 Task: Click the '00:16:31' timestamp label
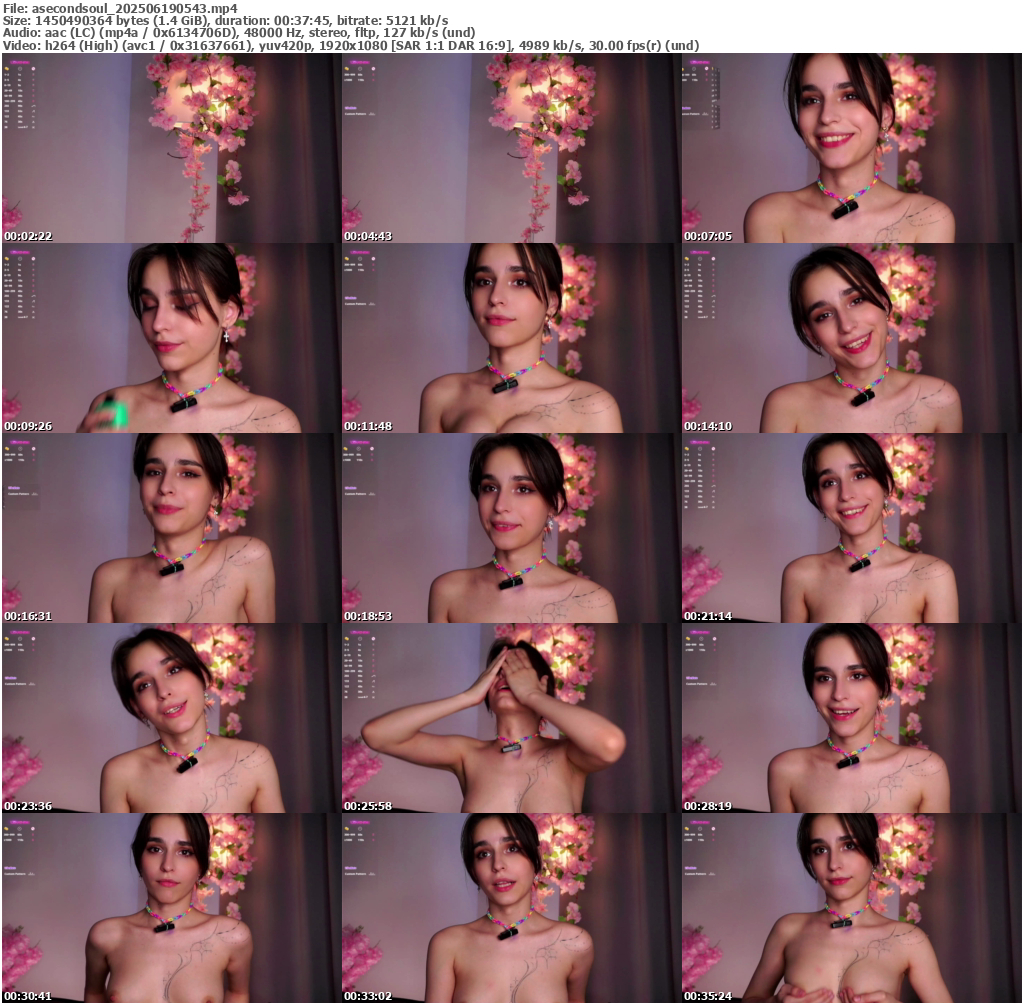coord(28,616)
